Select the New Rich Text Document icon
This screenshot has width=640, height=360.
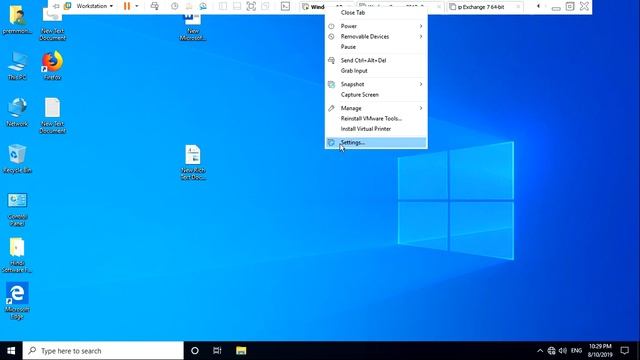point(193,162)
